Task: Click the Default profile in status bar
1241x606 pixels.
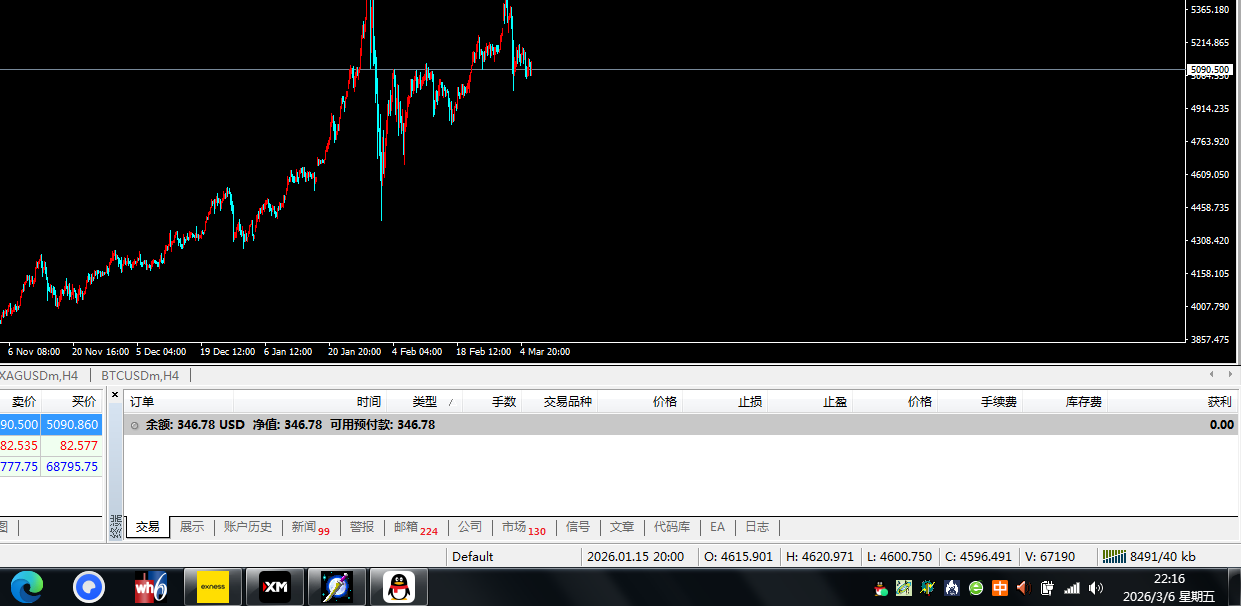Action: click(x=473, y=556)
